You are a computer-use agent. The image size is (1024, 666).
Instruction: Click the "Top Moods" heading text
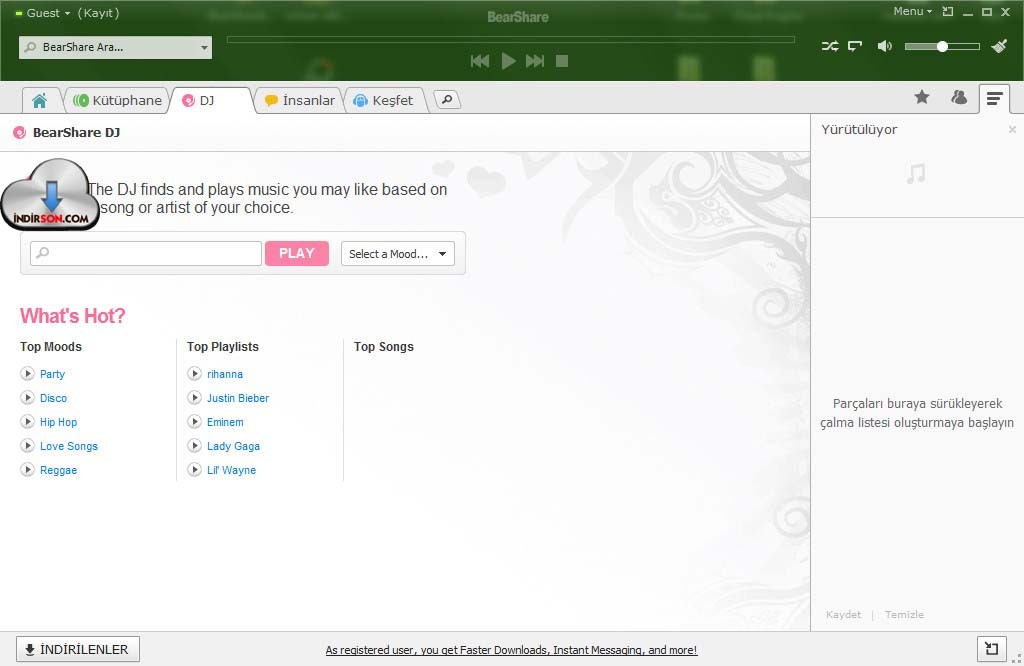coord(51,347)
